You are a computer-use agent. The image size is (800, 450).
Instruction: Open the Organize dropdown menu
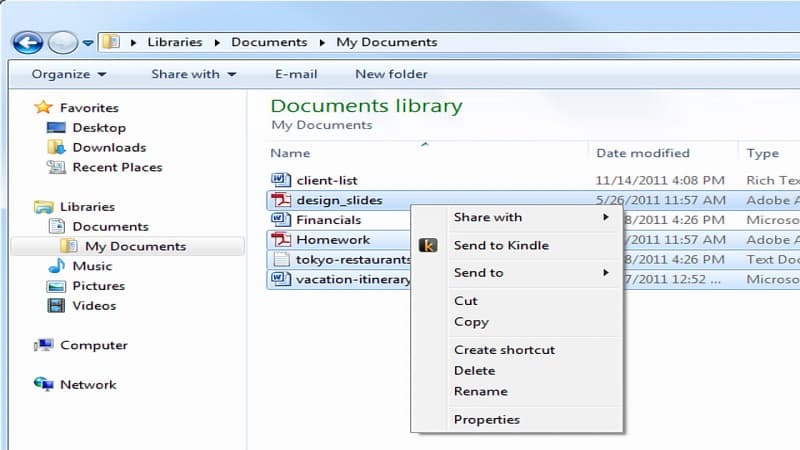[x=69, y=74]
